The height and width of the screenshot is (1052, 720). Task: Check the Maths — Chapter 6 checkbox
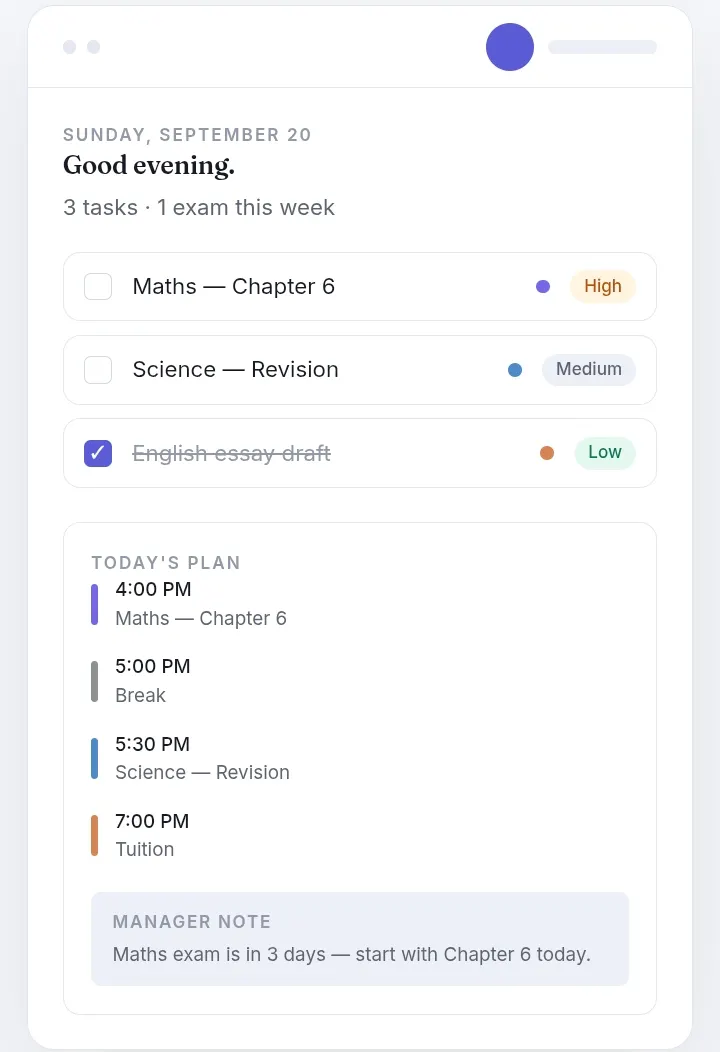tap(98, 286)
